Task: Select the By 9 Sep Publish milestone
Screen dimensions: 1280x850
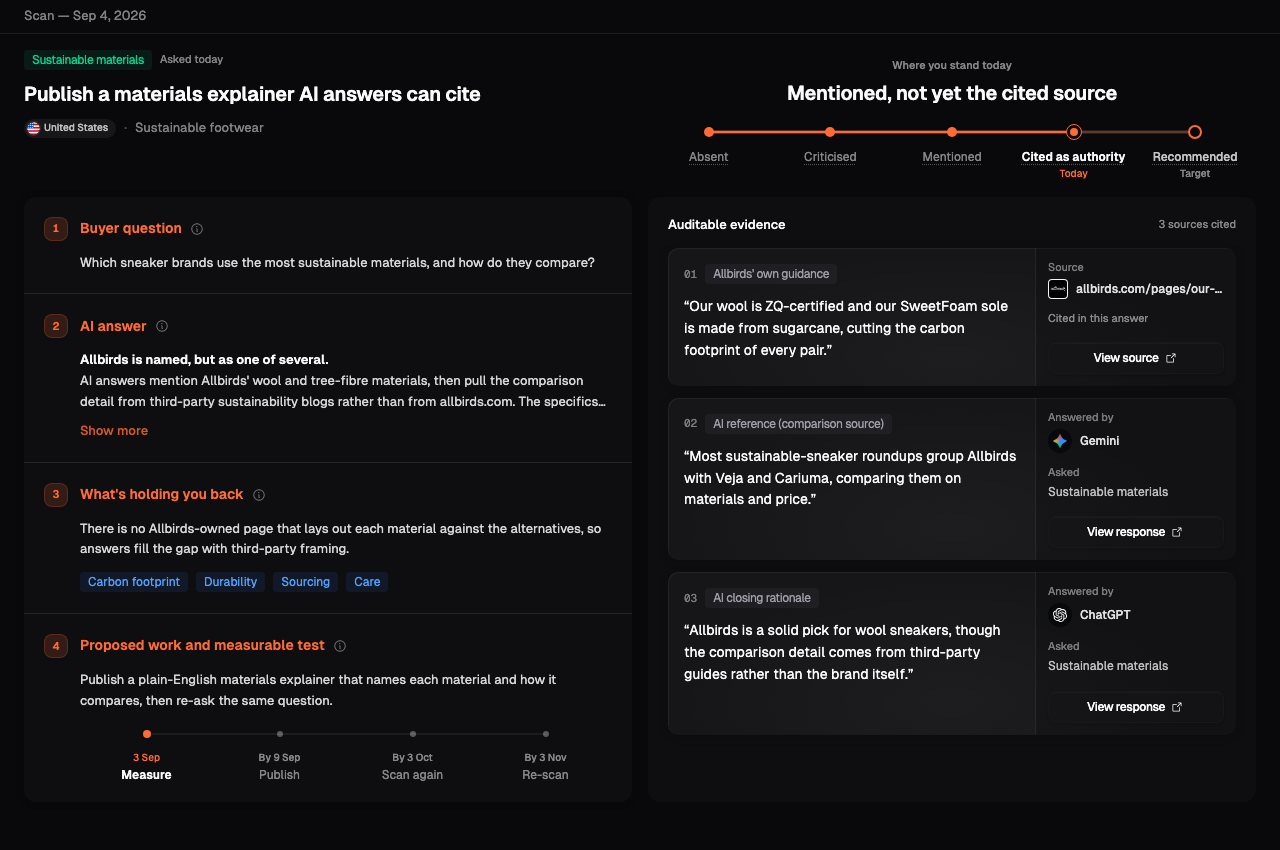Action: click(279, 765)
